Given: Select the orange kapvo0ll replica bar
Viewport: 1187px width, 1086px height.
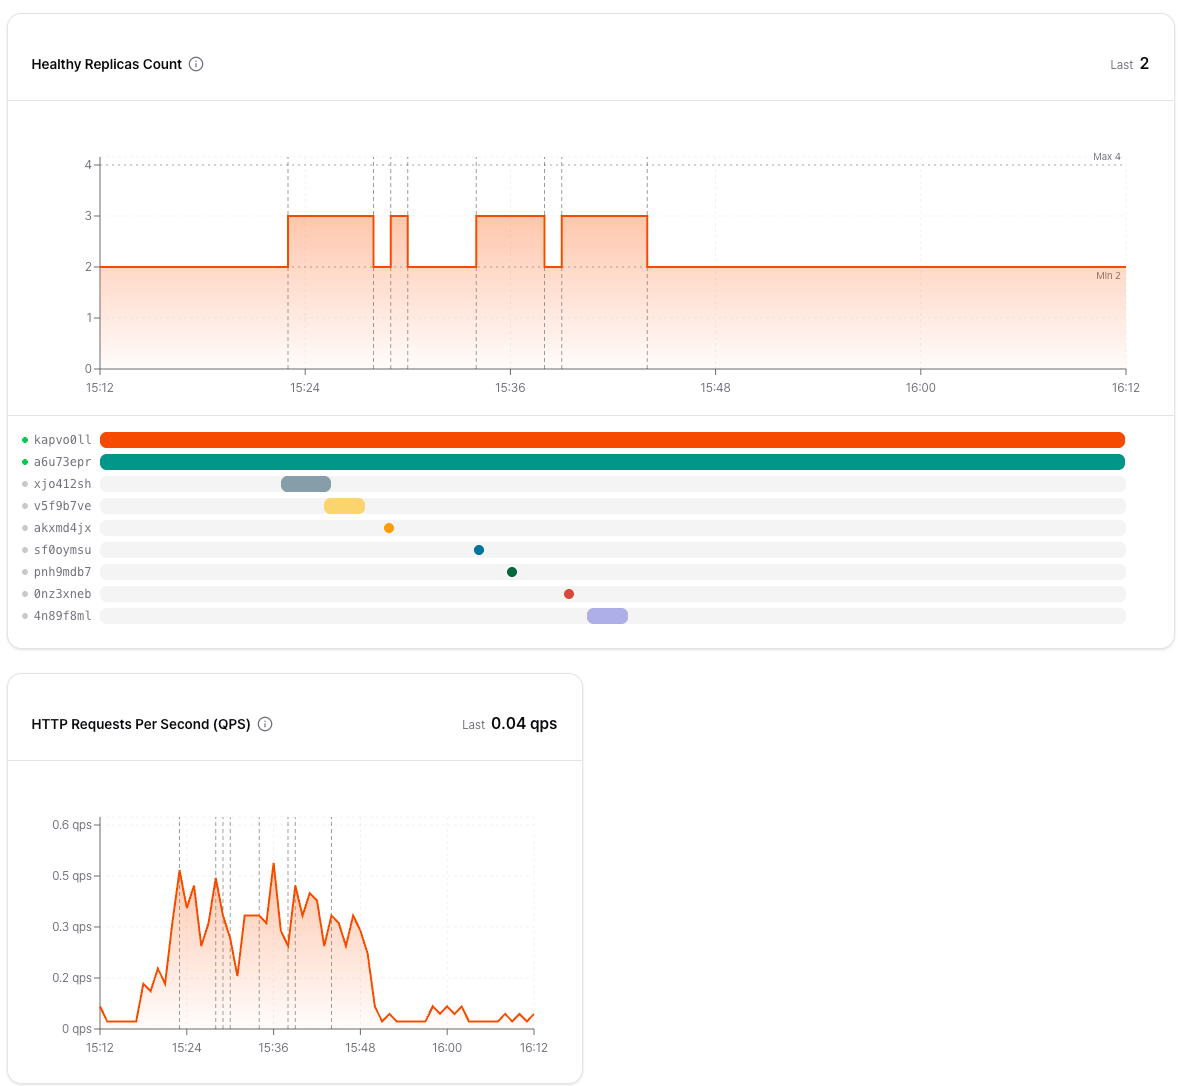Looking at the screenshot, I should pyautogui.click(x=612, y=440).
